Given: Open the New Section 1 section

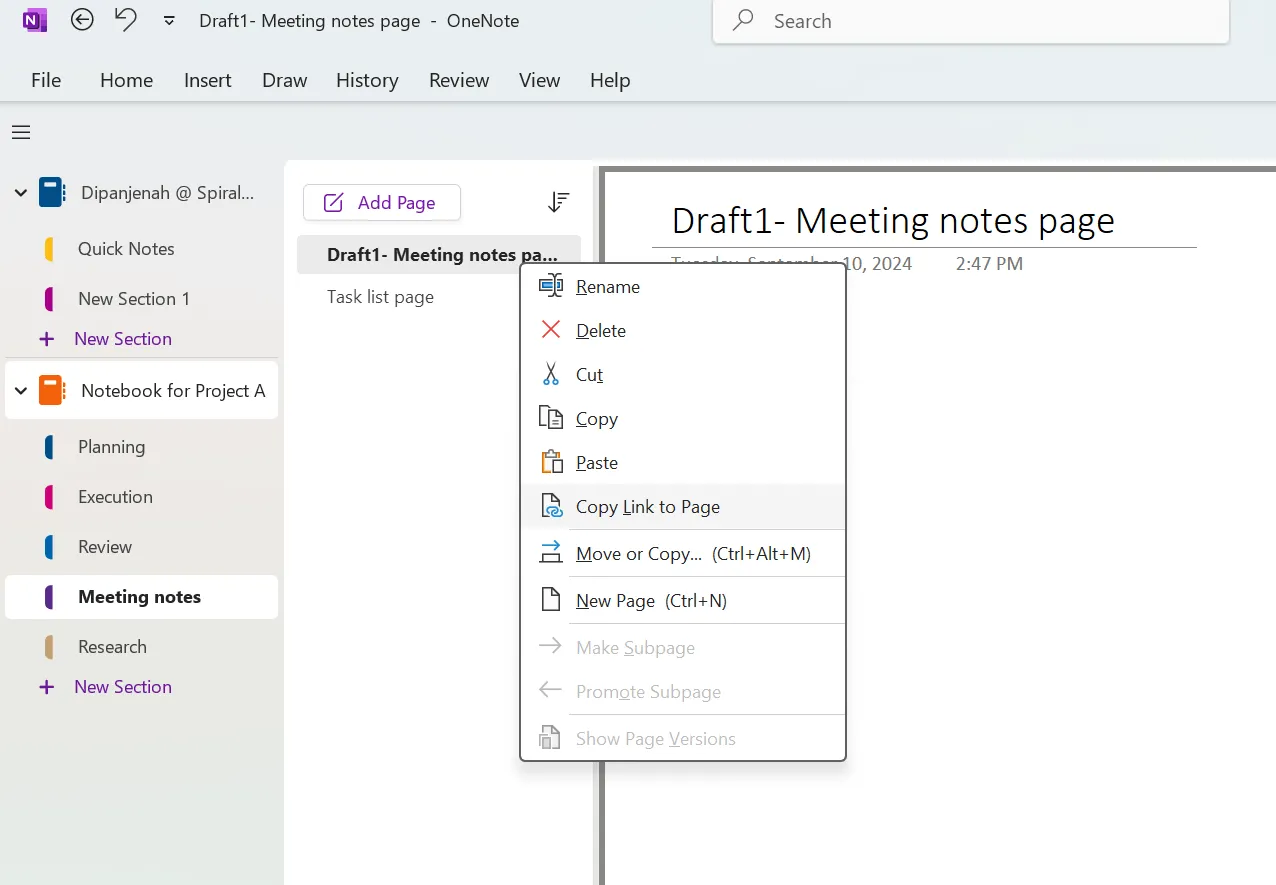Looking at the screenshot, I should [x=134, y=299].
